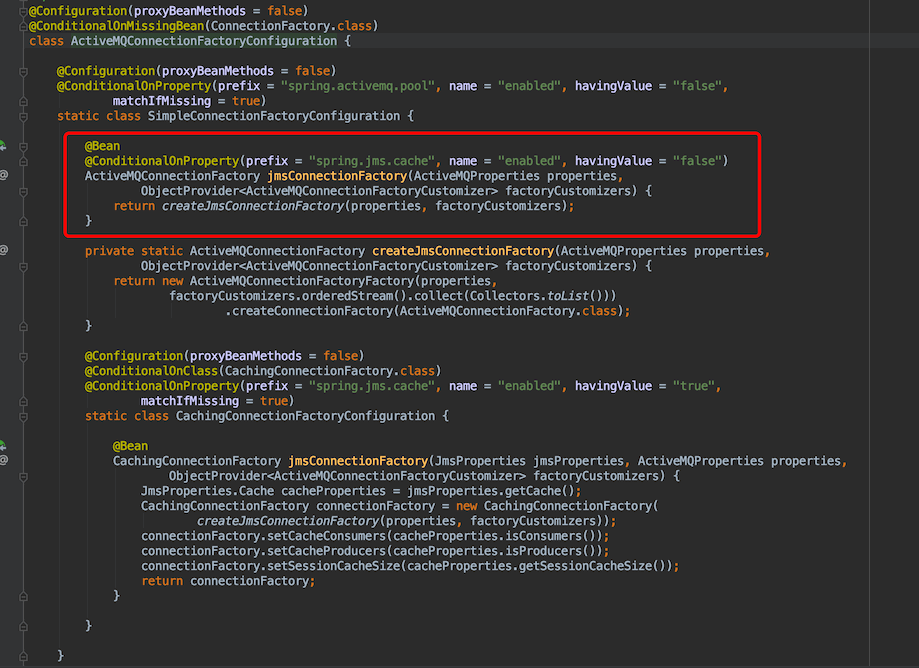Click the Spring bean gutter icon beside the first @Bean

pos(3,146)
